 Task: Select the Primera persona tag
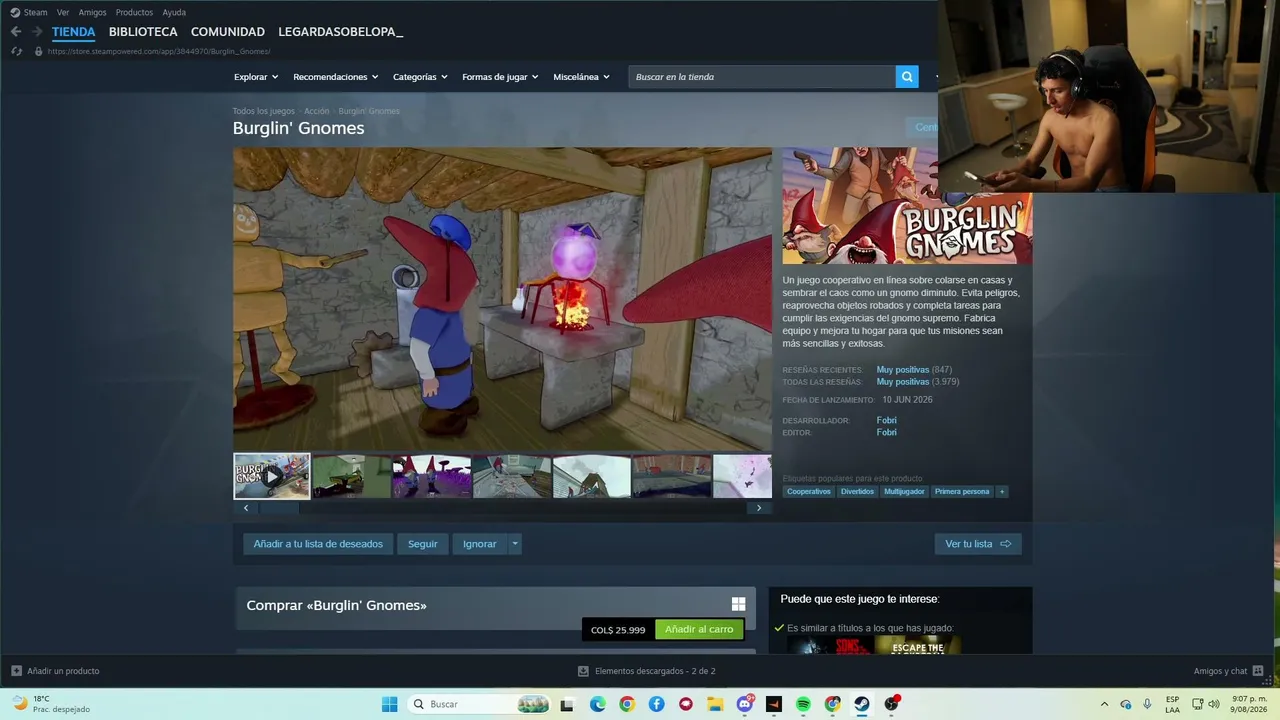click(962, 492)
